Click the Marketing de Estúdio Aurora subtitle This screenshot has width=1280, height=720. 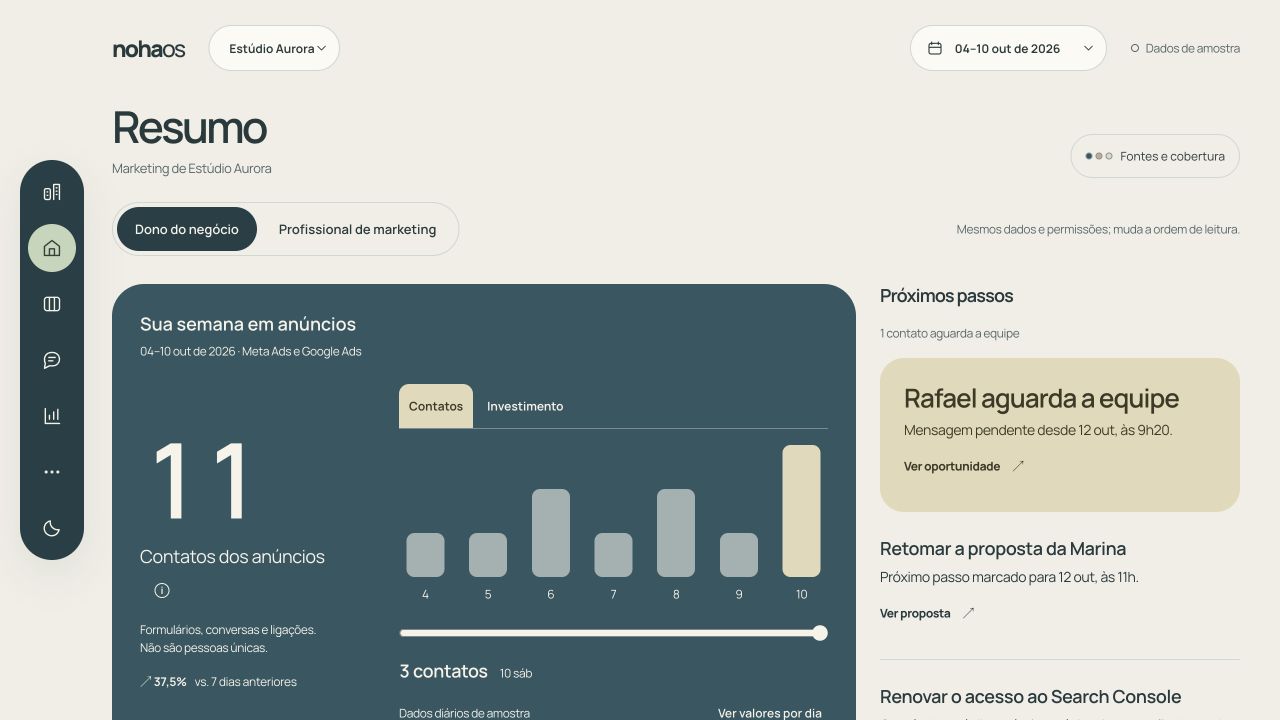coord(192,169)
